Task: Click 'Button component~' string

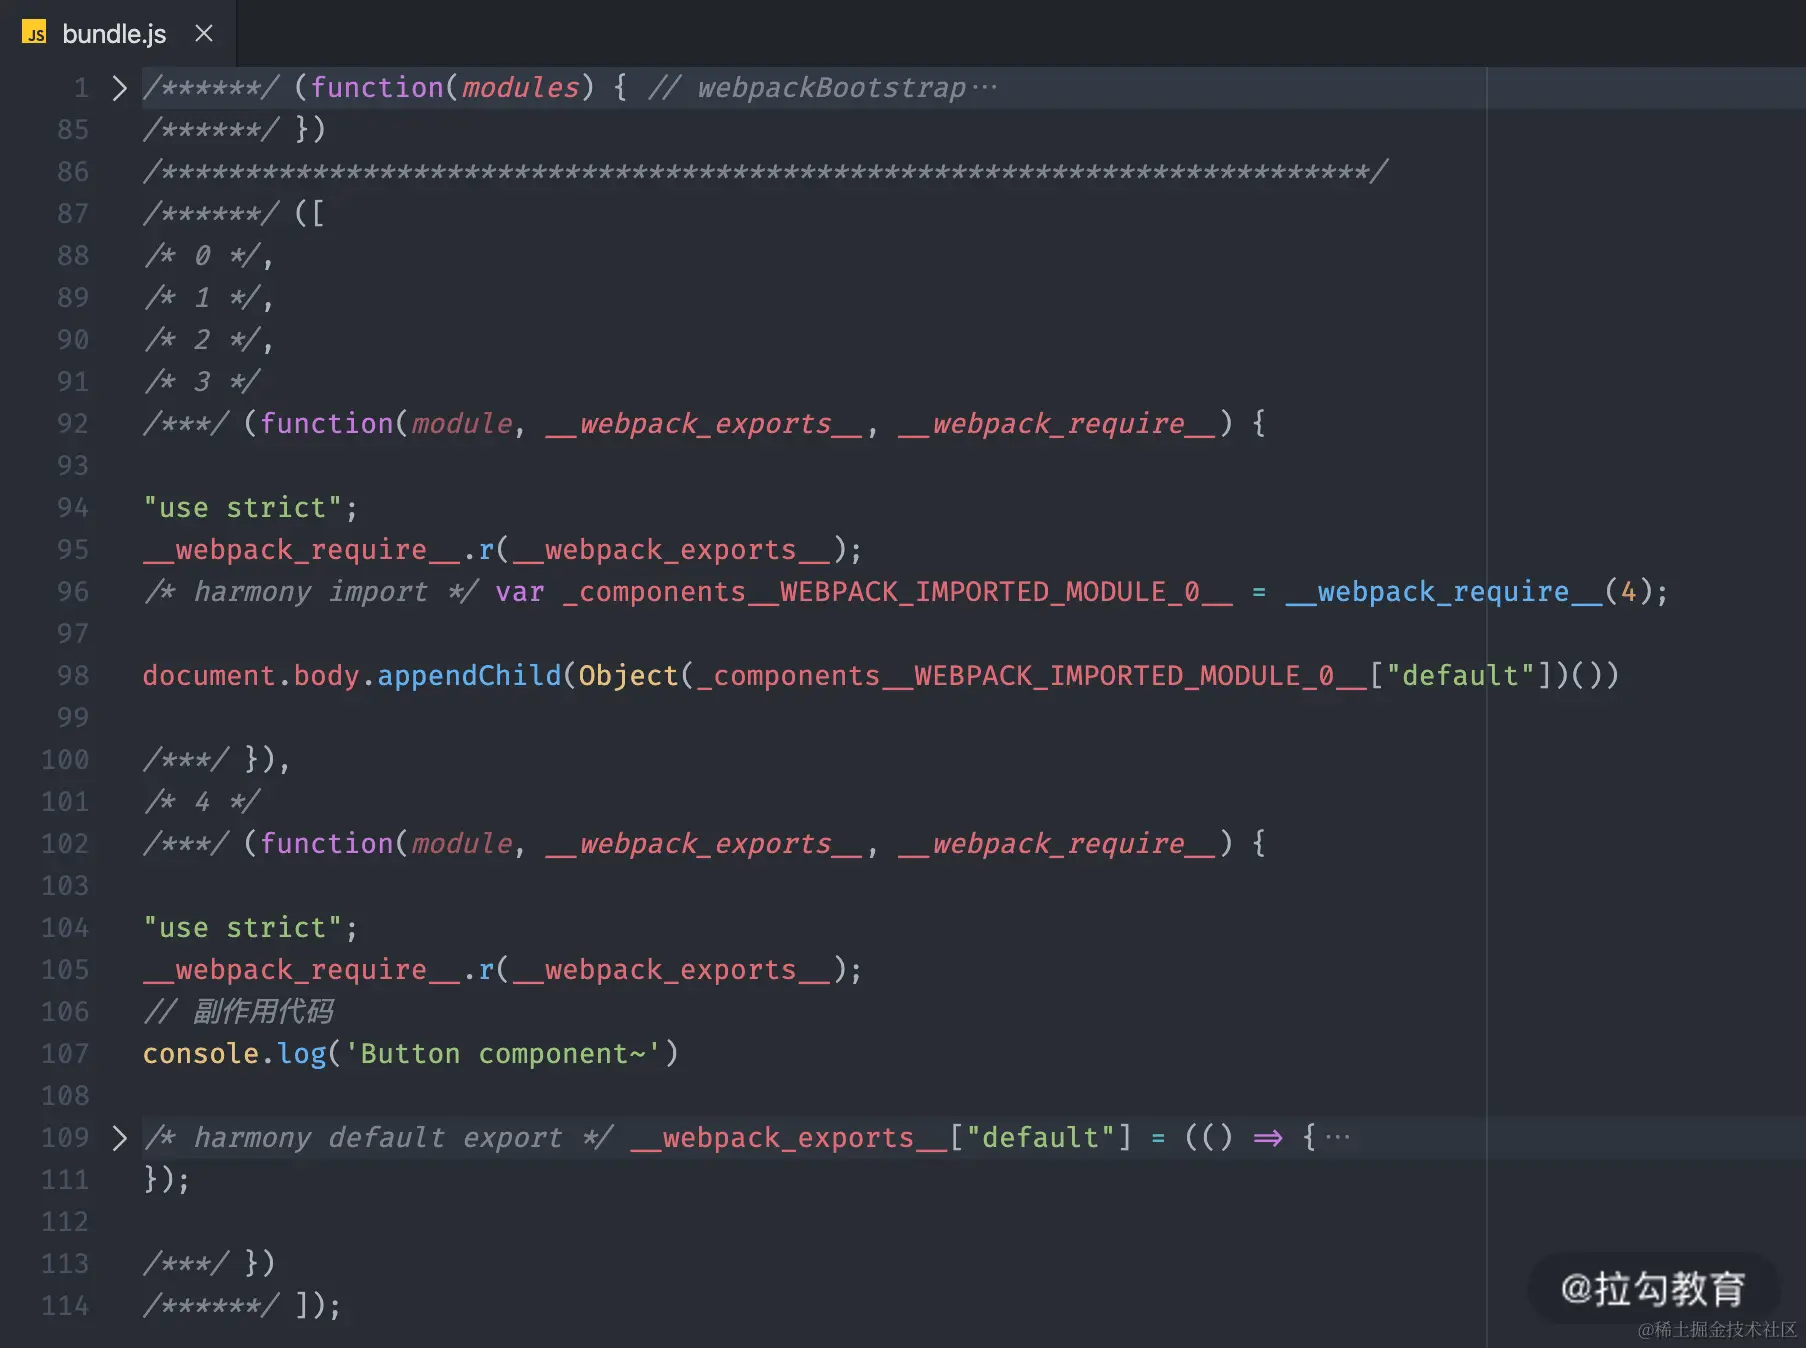Action: tap(503, 1054)
